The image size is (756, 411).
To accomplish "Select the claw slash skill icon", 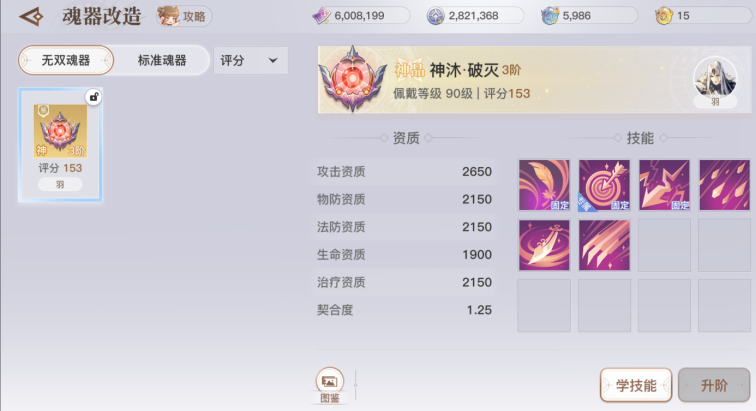I will (x=604, y=245).
